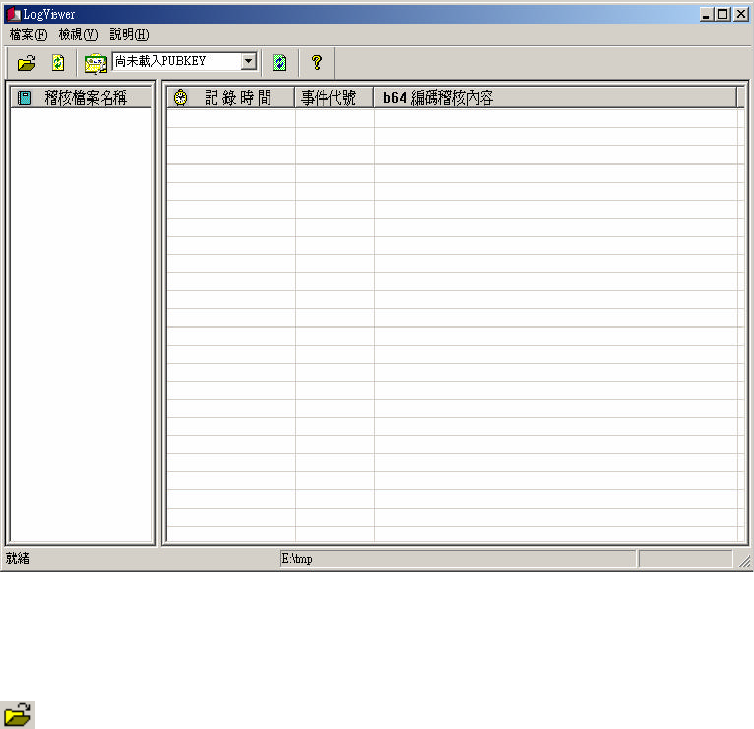The width and height of the screenshot is (754, 729).
Task: Click the 稽核檔案名稱 list header
Action: click(x=81, y=98)
